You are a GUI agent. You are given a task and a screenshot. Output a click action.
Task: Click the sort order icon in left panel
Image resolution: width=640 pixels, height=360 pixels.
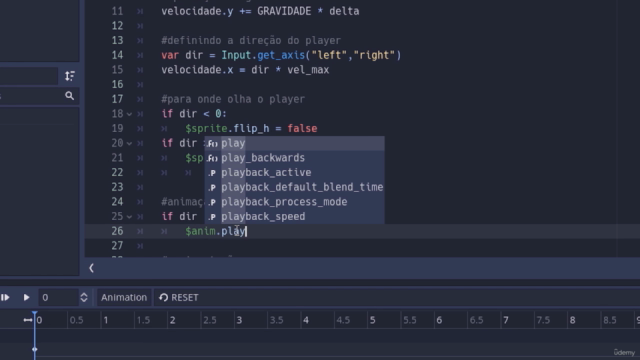pos(70,76)
